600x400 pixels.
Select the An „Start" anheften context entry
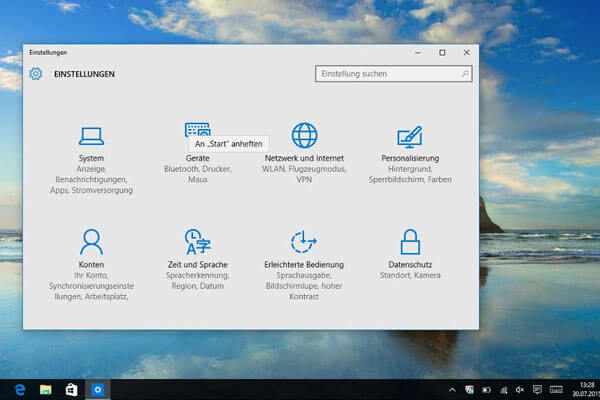tap(229, 144)
